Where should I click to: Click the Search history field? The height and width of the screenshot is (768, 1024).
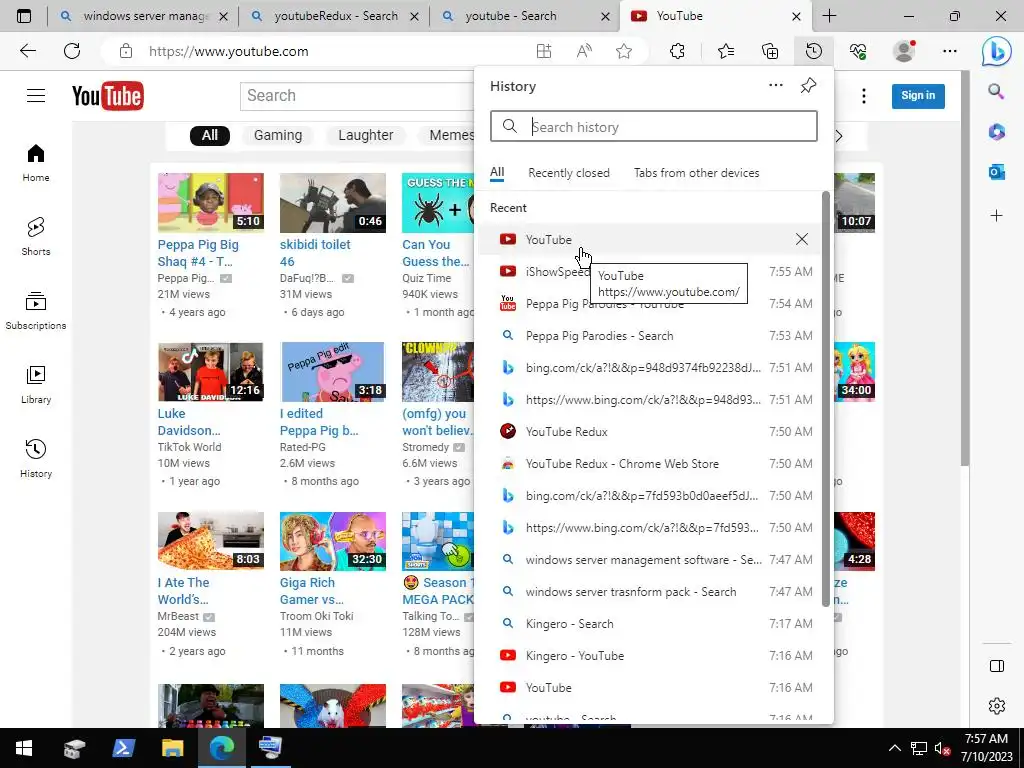(x=654, y=126)
